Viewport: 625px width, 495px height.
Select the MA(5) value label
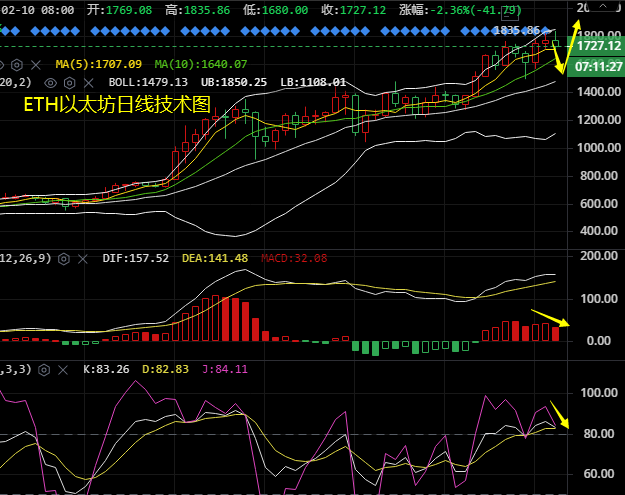tap(98, 64)
